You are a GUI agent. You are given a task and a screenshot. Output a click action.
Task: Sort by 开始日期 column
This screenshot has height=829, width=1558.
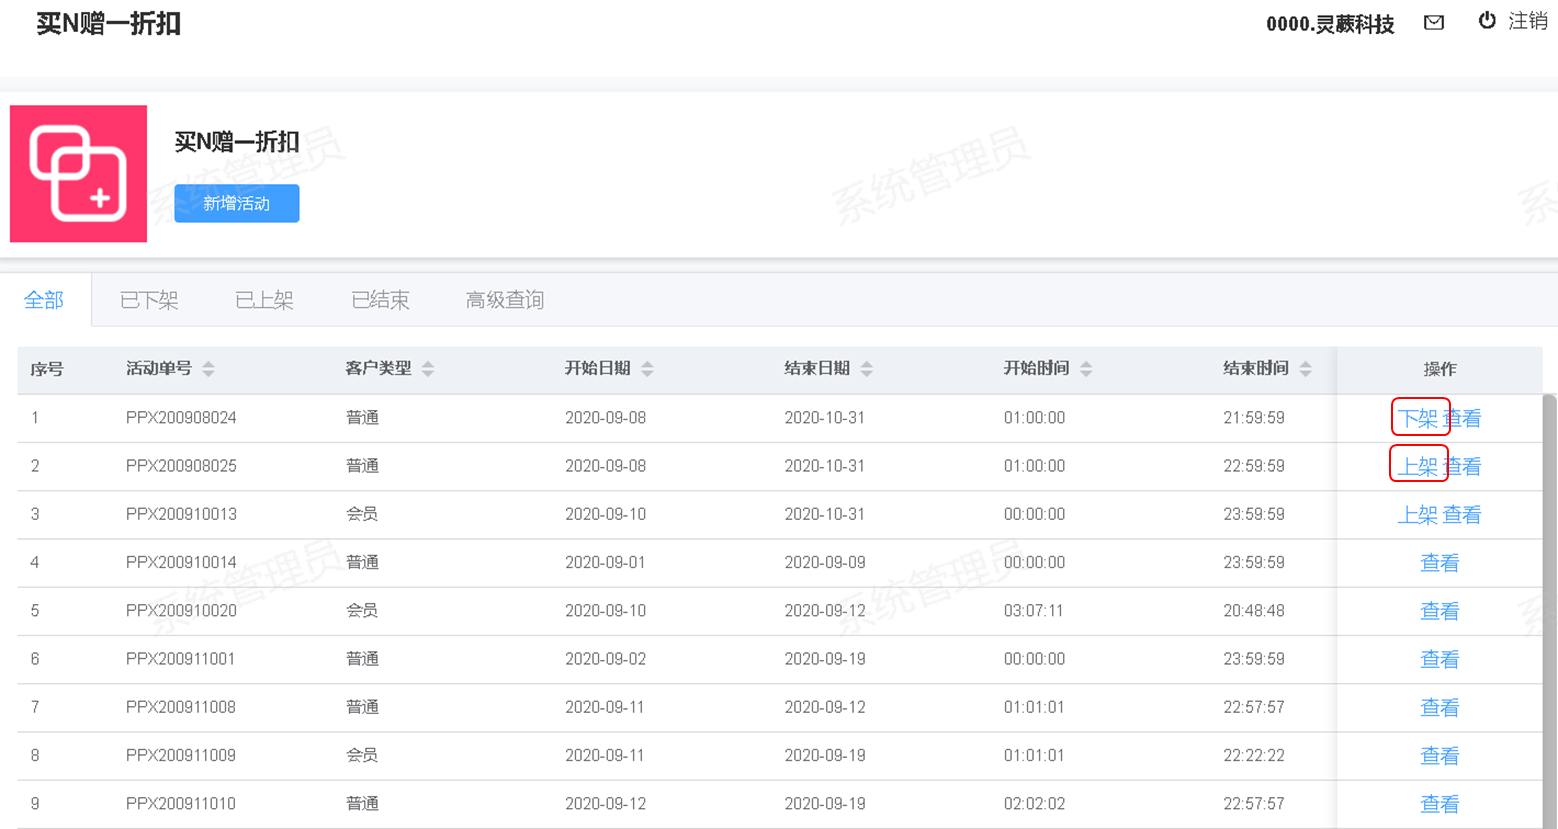click(x=647, y=369)
